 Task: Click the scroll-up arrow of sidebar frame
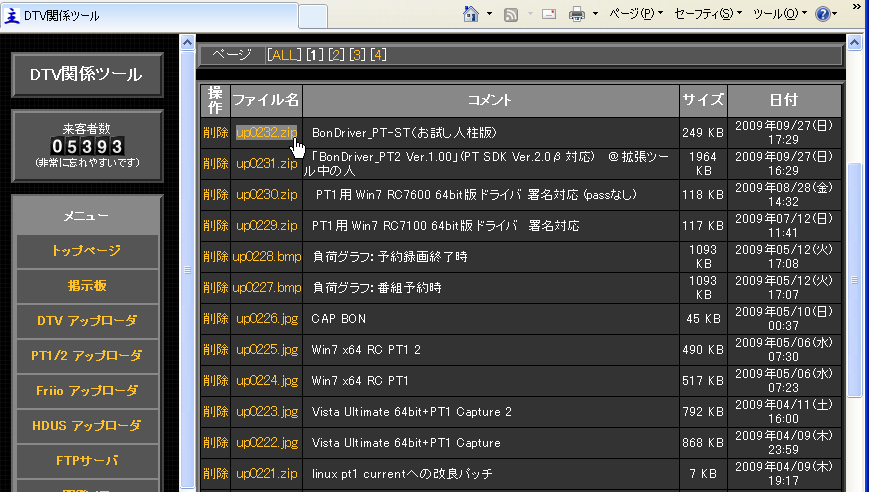pyautogui.click(x=187, y=42)
